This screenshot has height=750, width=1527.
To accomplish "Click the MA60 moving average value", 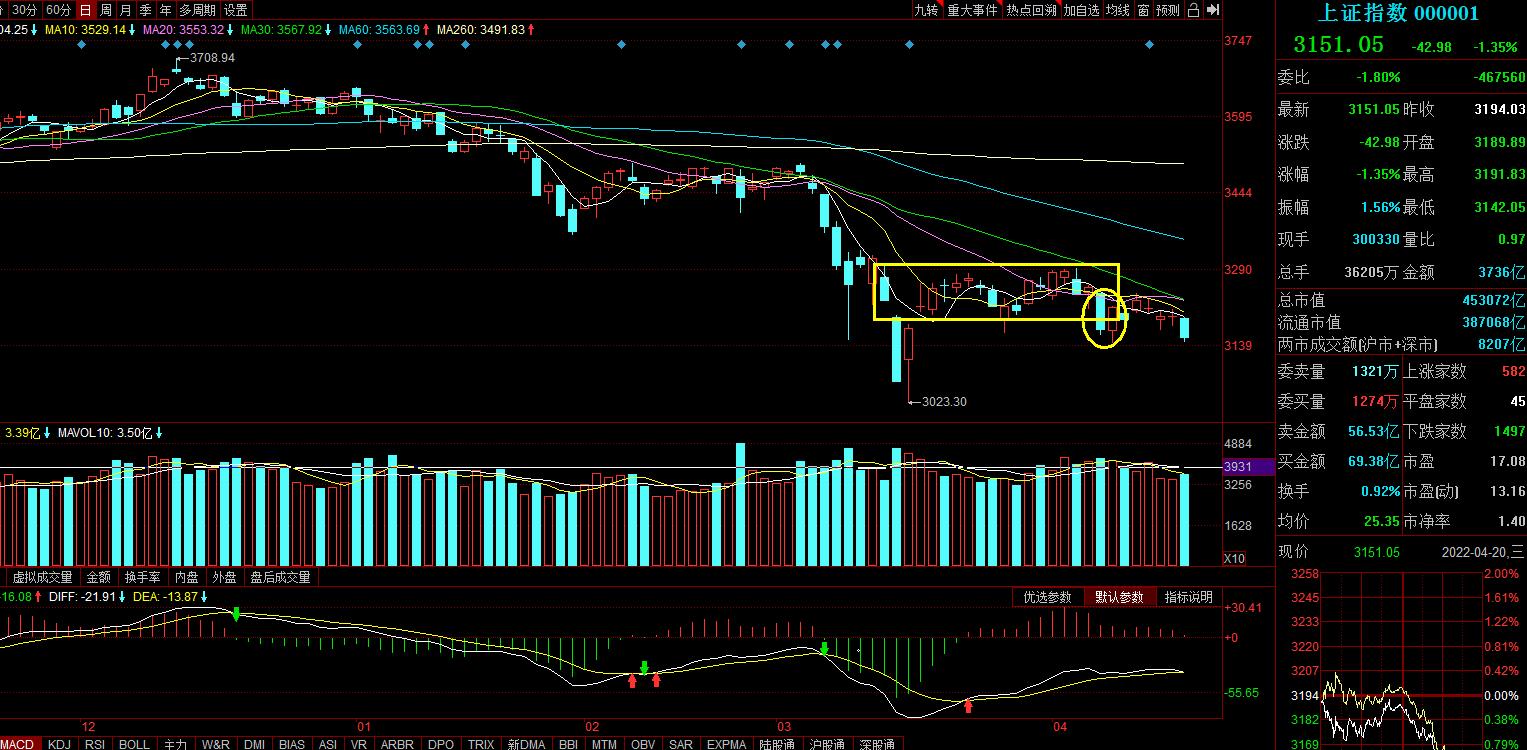I will [x=384, y=30].
